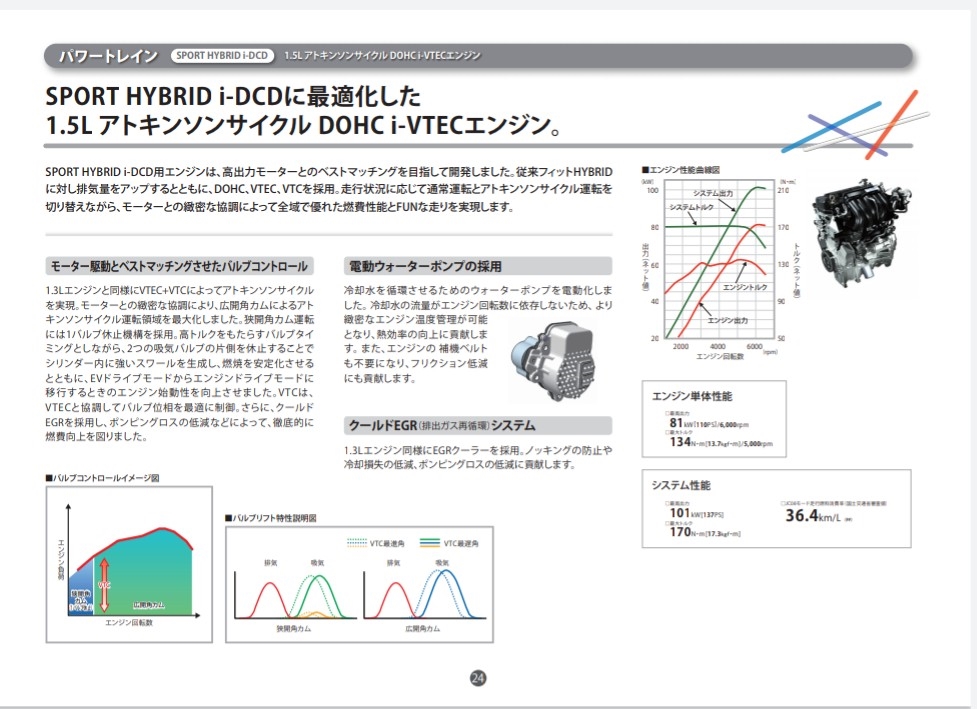
Task: Click the red VTC double arrow in diagram
Action: 104,584
